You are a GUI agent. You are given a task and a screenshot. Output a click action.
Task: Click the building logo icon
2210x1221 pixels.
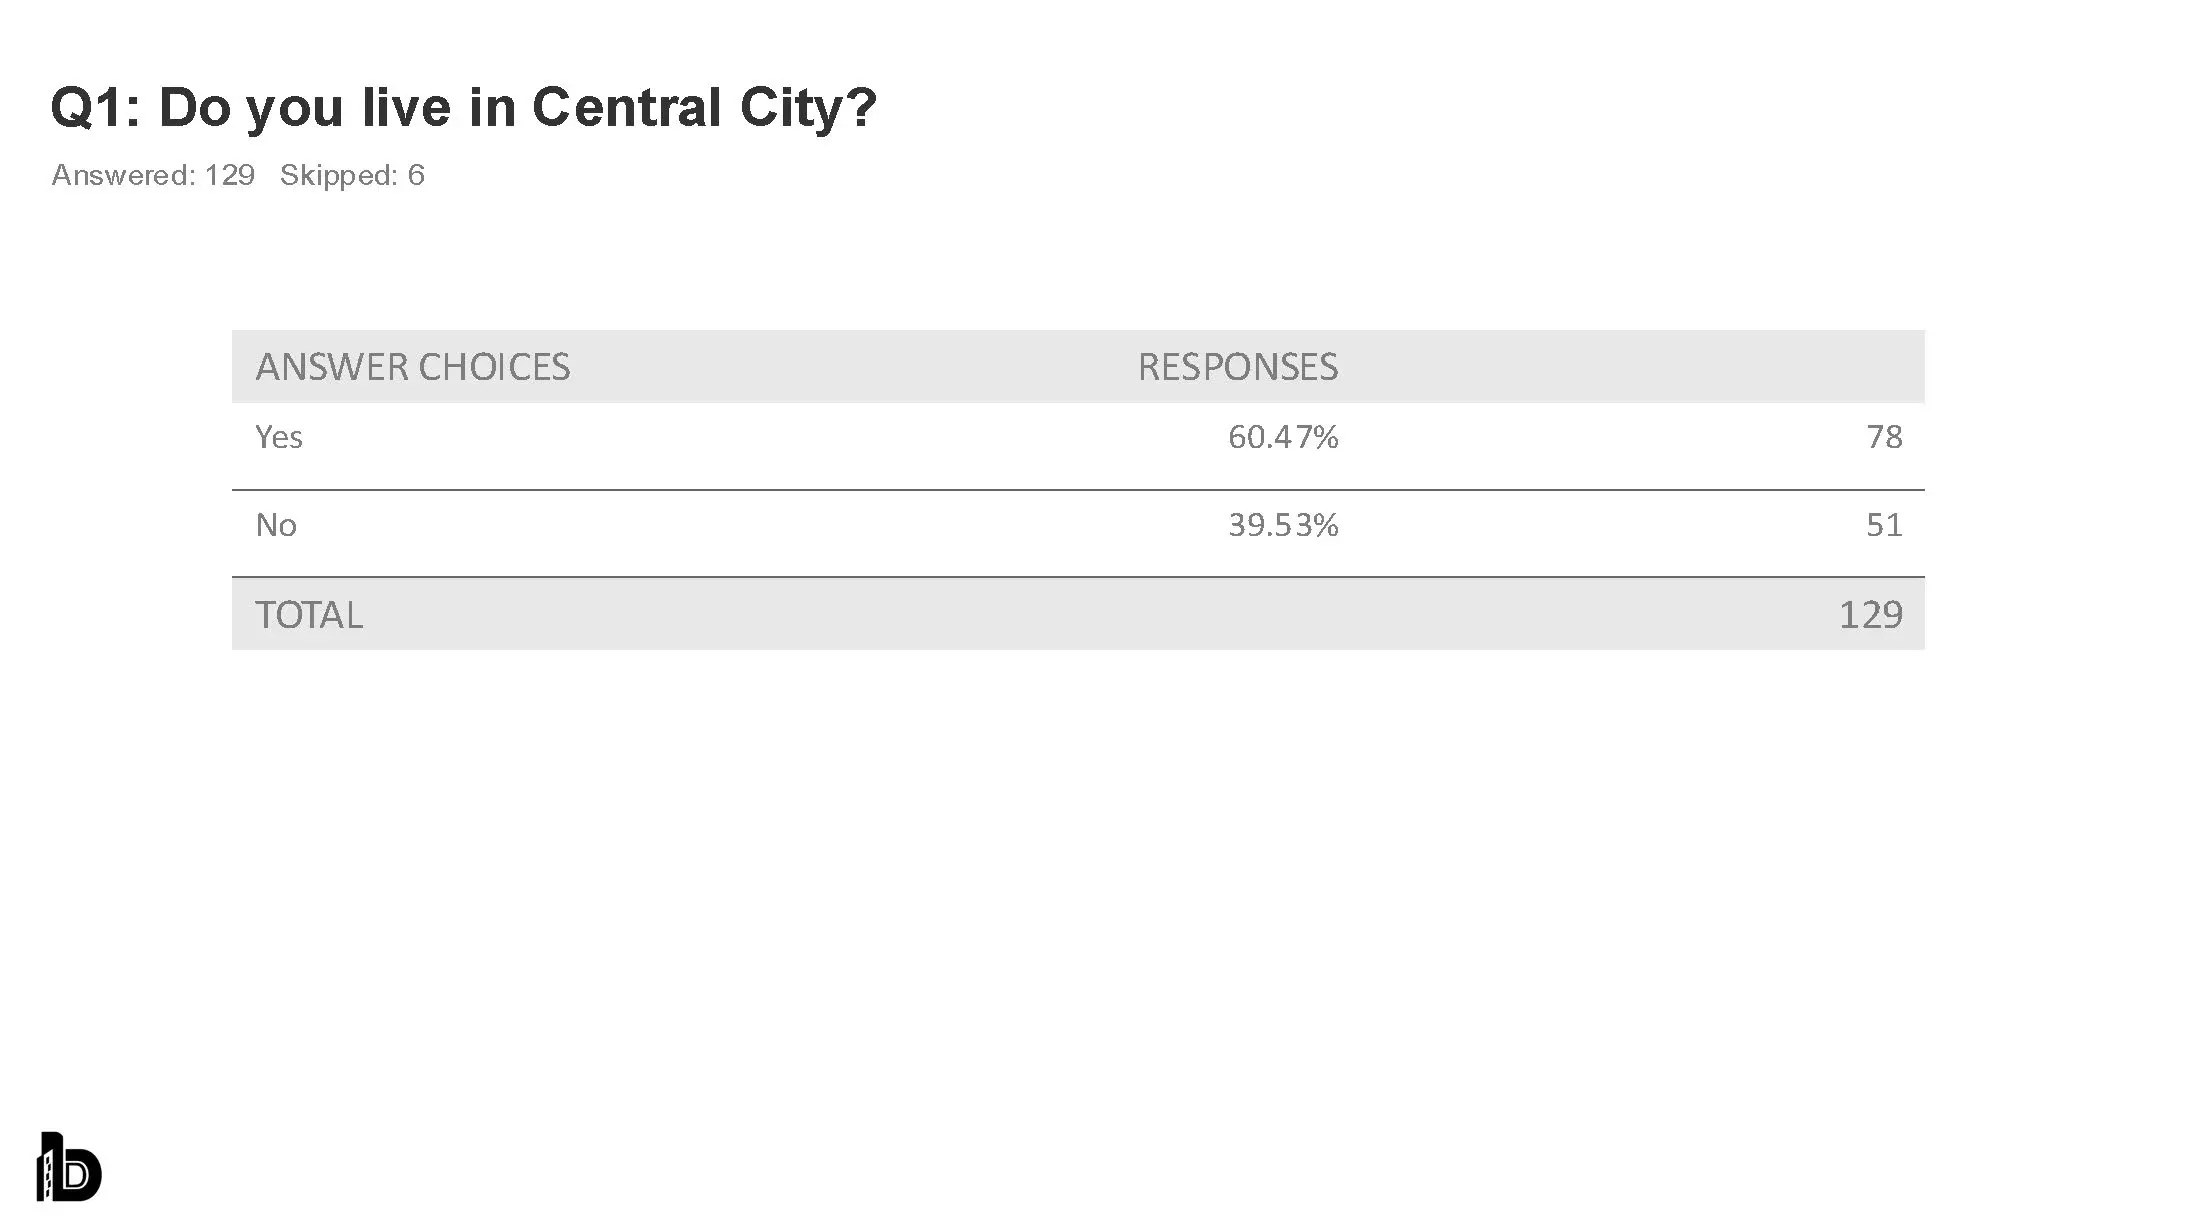click(69, 1167)
